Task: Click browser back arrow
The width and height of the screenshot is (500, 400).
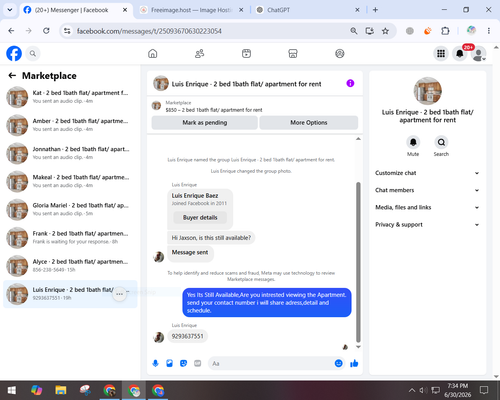Action: 11,31
